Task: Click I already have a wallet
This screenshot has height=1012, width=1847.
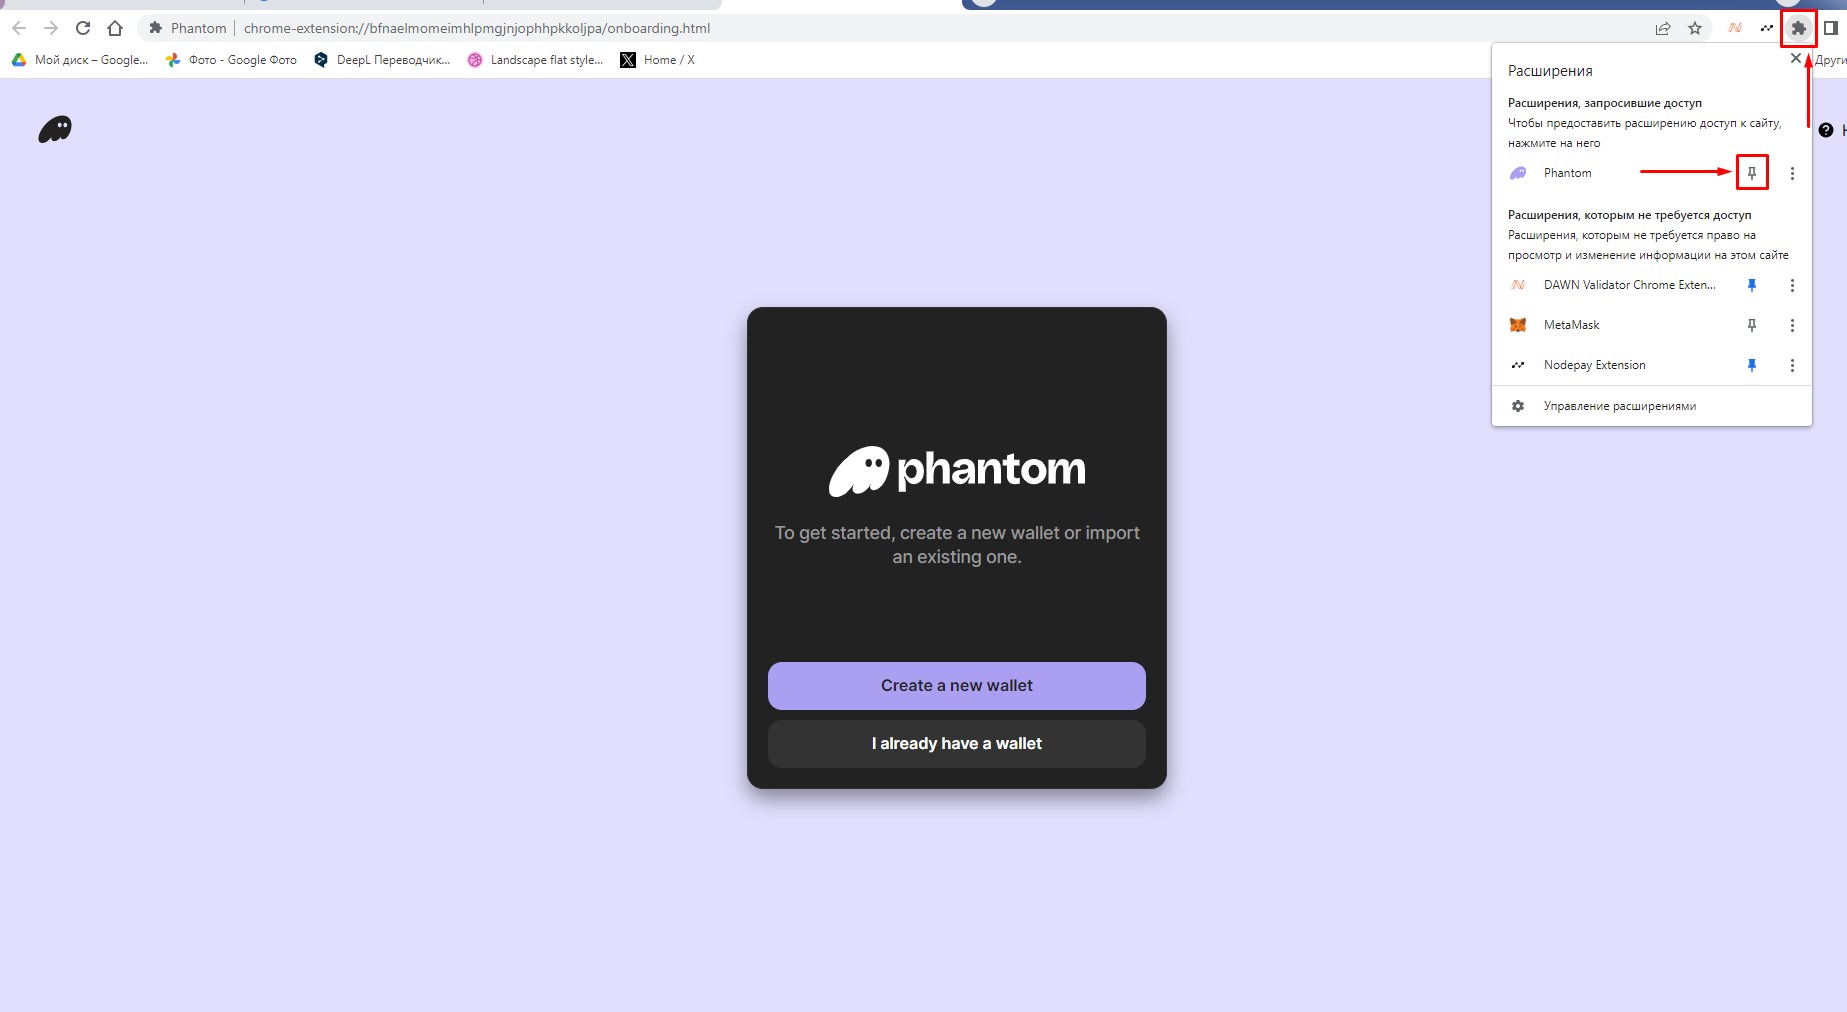Action: click(x=956, y=744)
